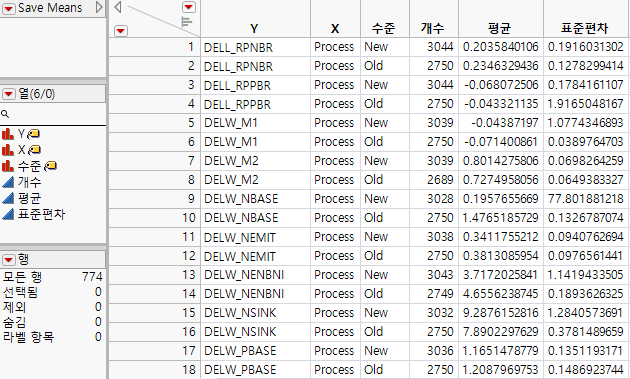The width and height of the screenshot is (630, 379).
Task: Open the table columns red triangle menu
Action: [189, 7]
